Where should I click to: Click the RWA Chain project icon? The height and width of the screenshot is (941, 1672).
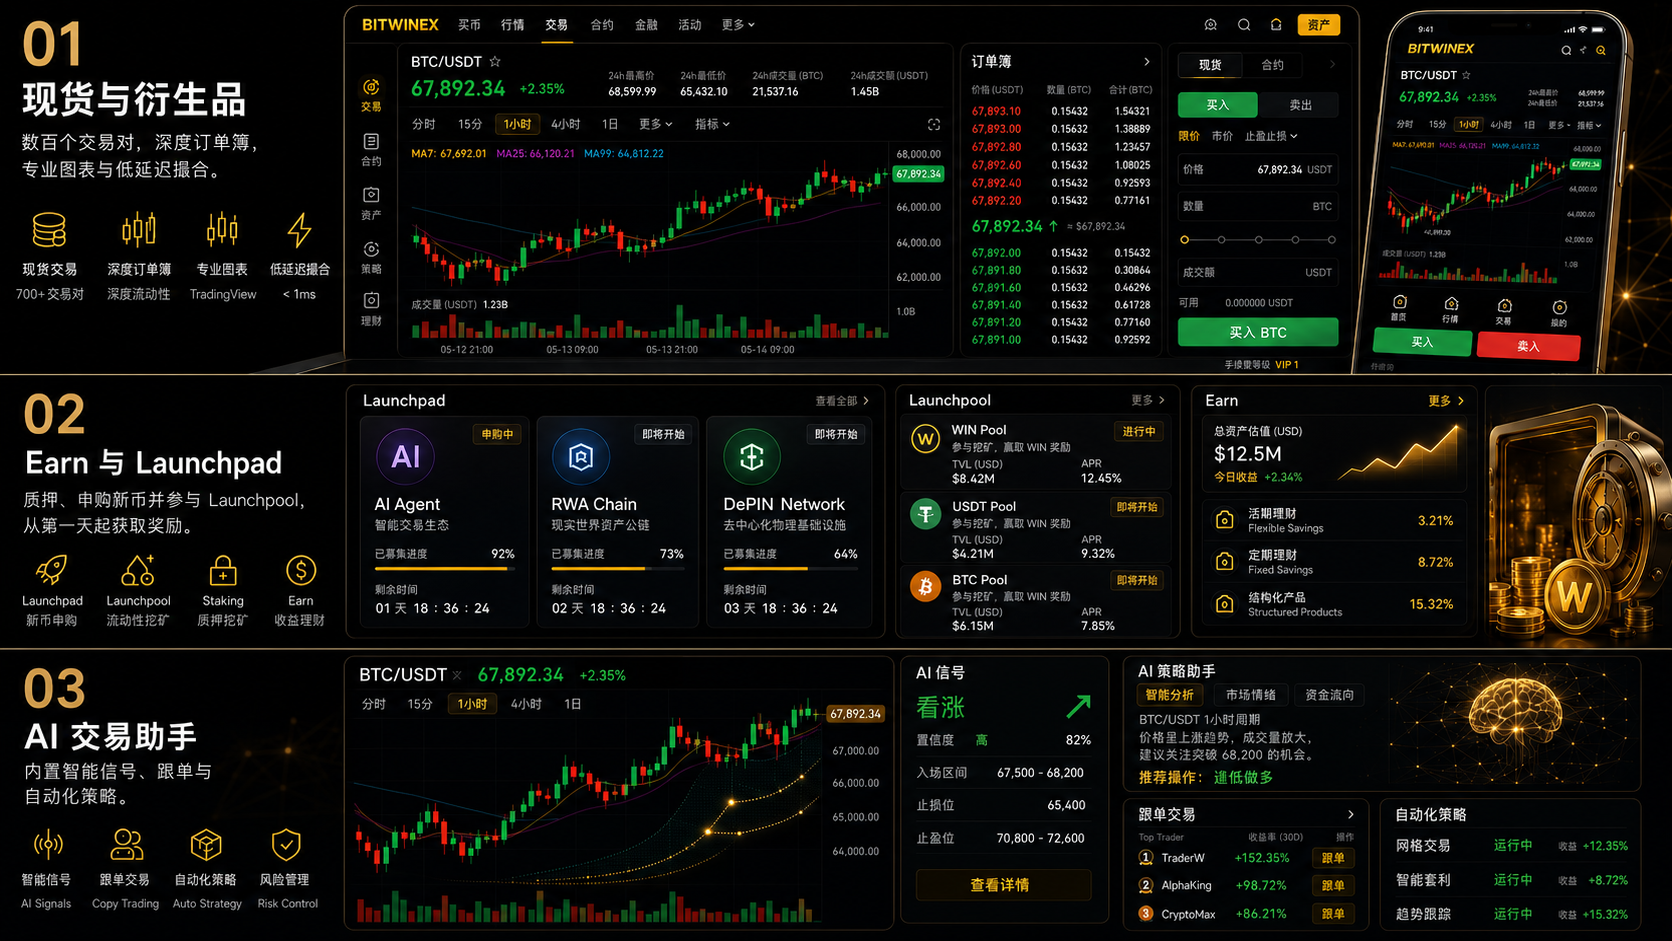pos(581,457)
